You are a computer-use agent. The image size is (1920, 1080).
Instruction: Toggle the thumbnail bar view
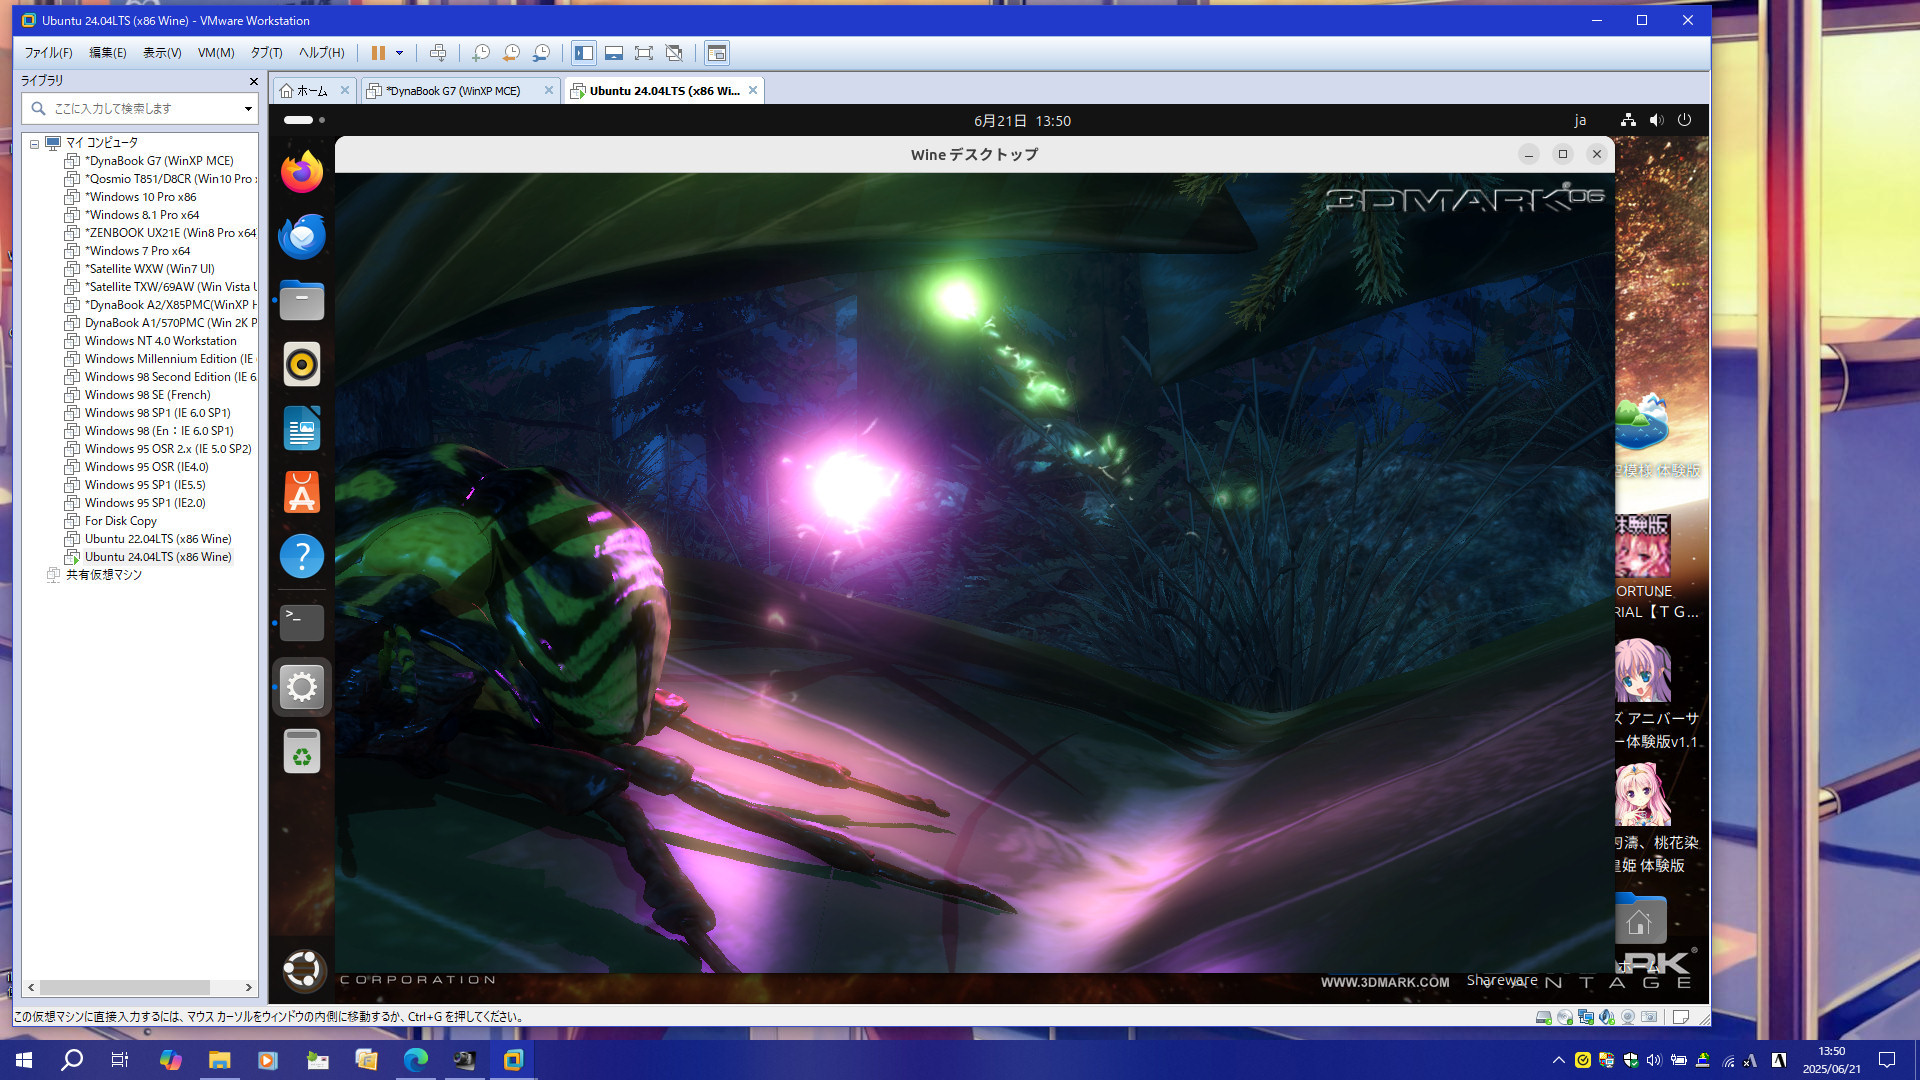tap(614, 53)
